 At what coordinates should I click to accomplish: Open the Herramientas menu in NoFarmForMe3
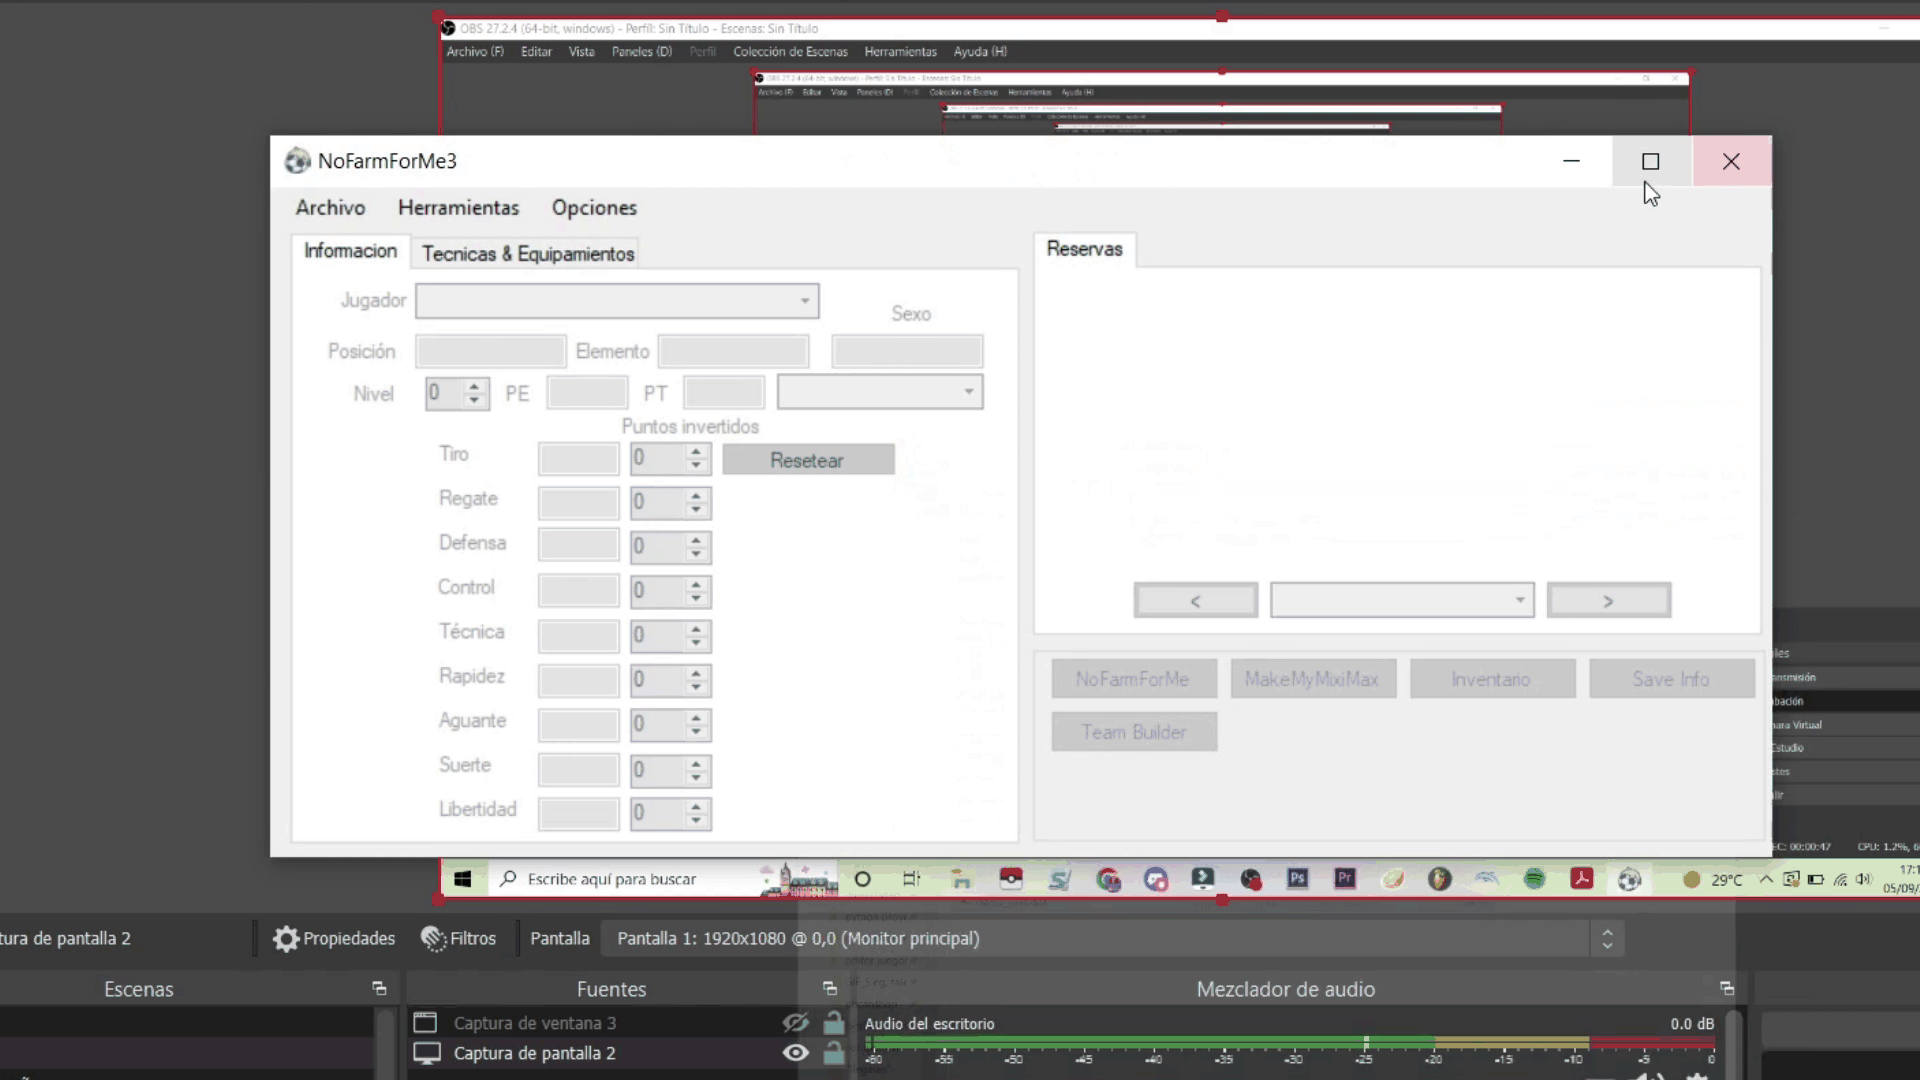click(x=458, y=207)
